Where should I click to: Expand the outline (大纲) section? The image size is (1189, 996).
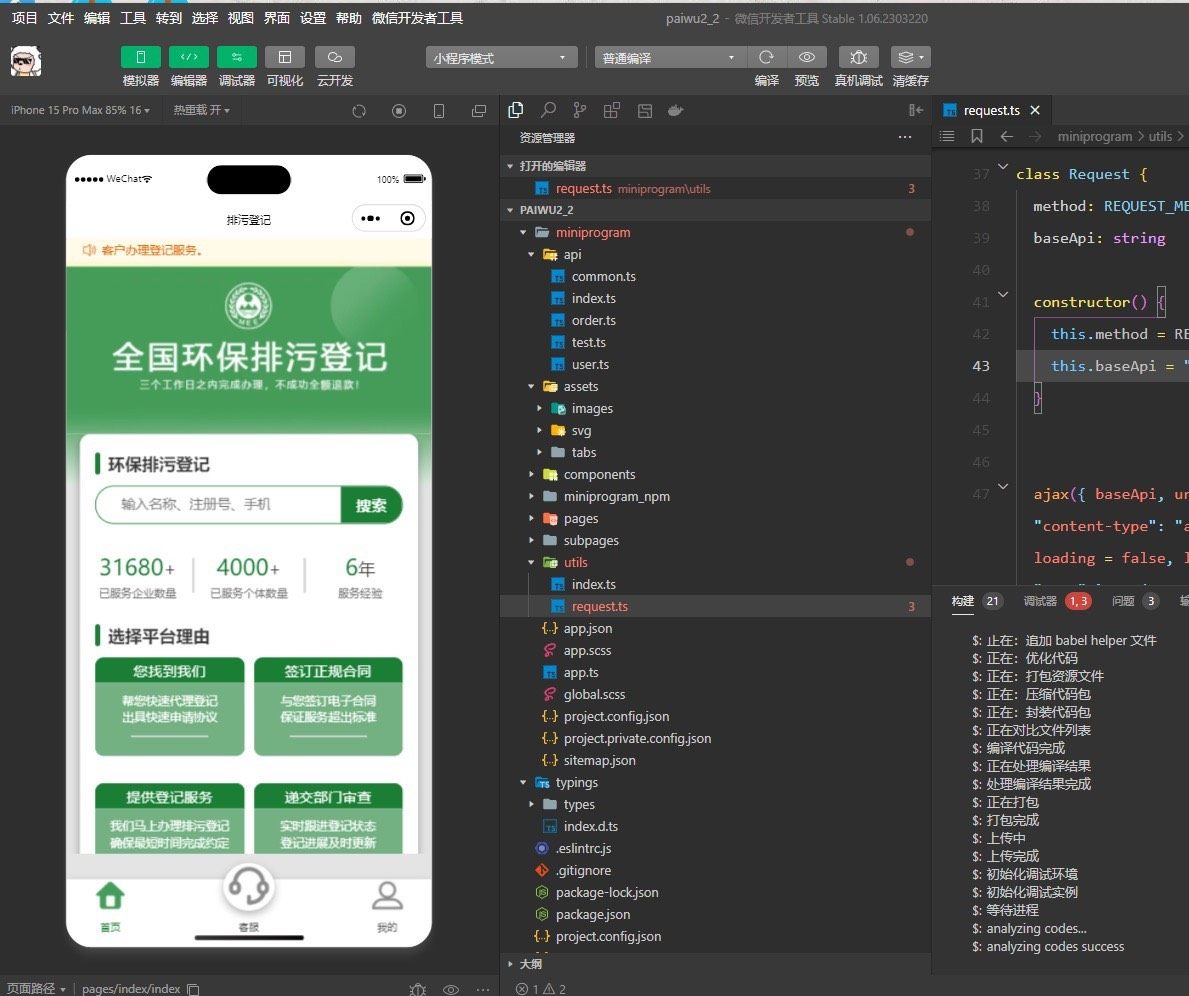[510, 963]
